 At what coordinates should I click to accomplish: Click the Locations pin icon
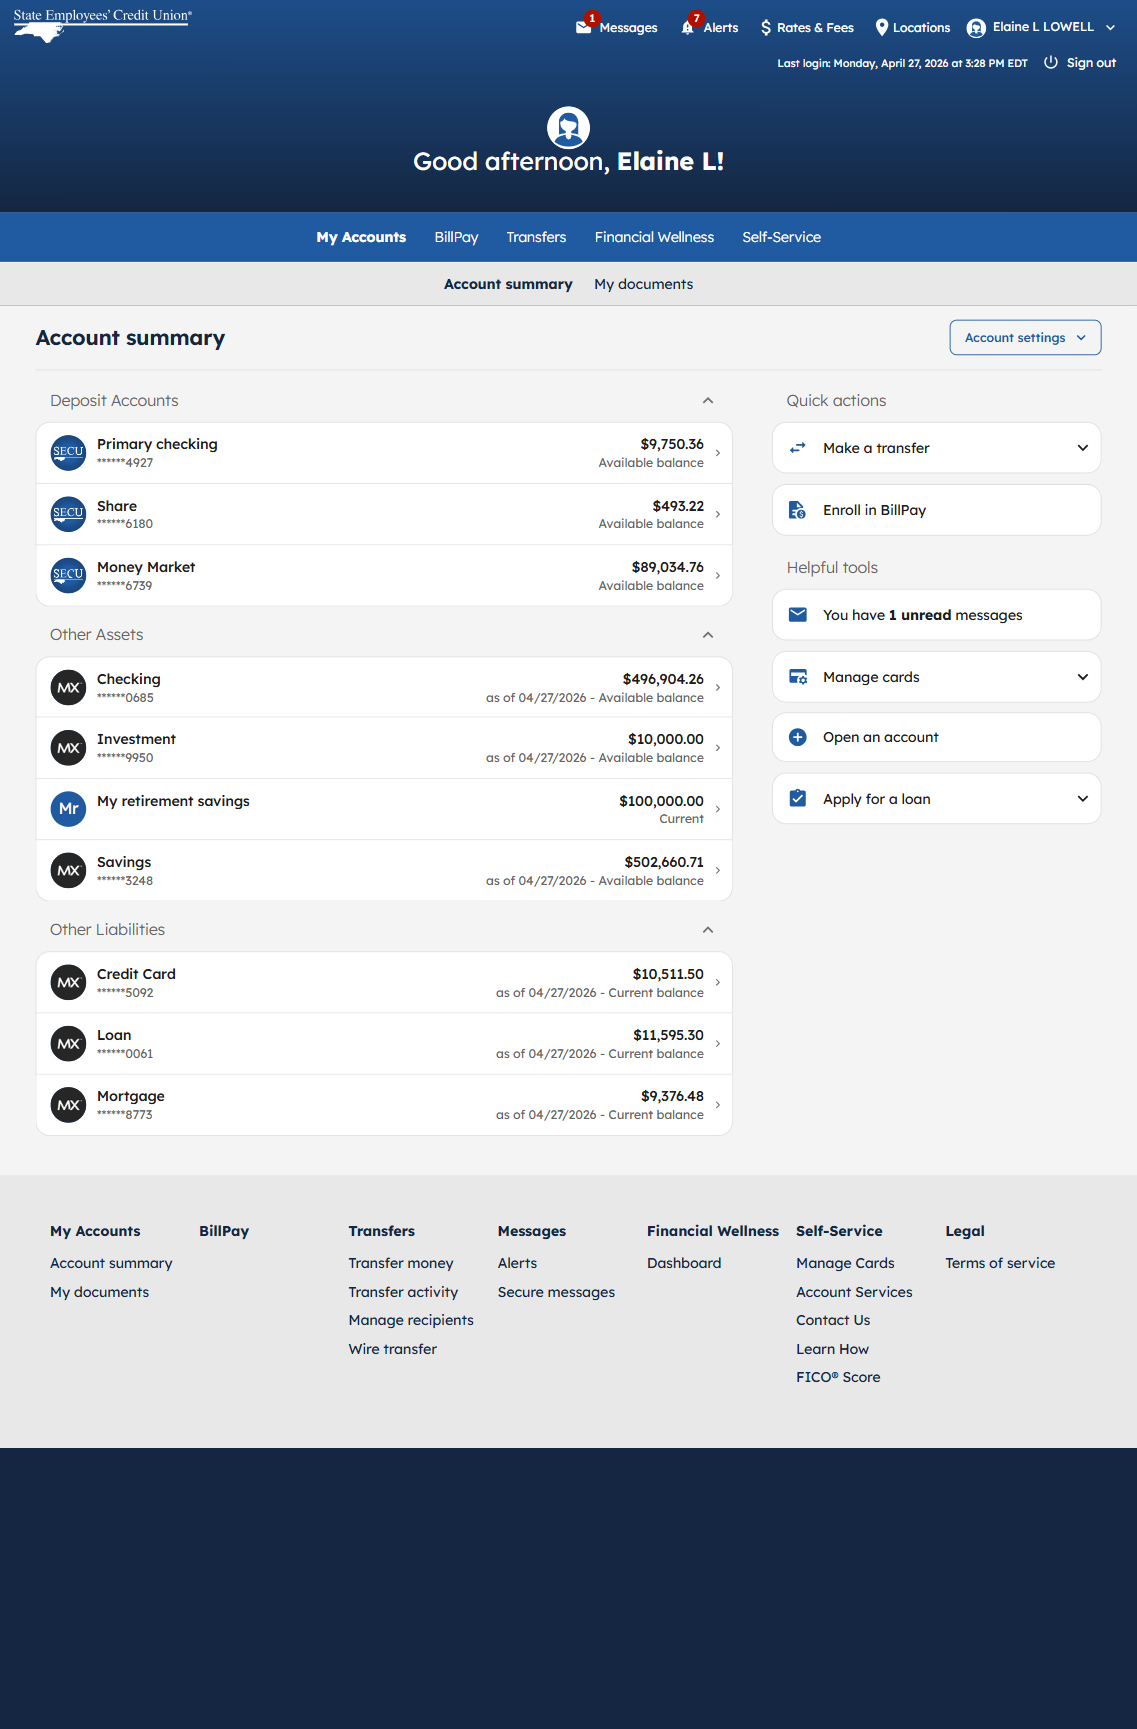(x=882, y=27)
